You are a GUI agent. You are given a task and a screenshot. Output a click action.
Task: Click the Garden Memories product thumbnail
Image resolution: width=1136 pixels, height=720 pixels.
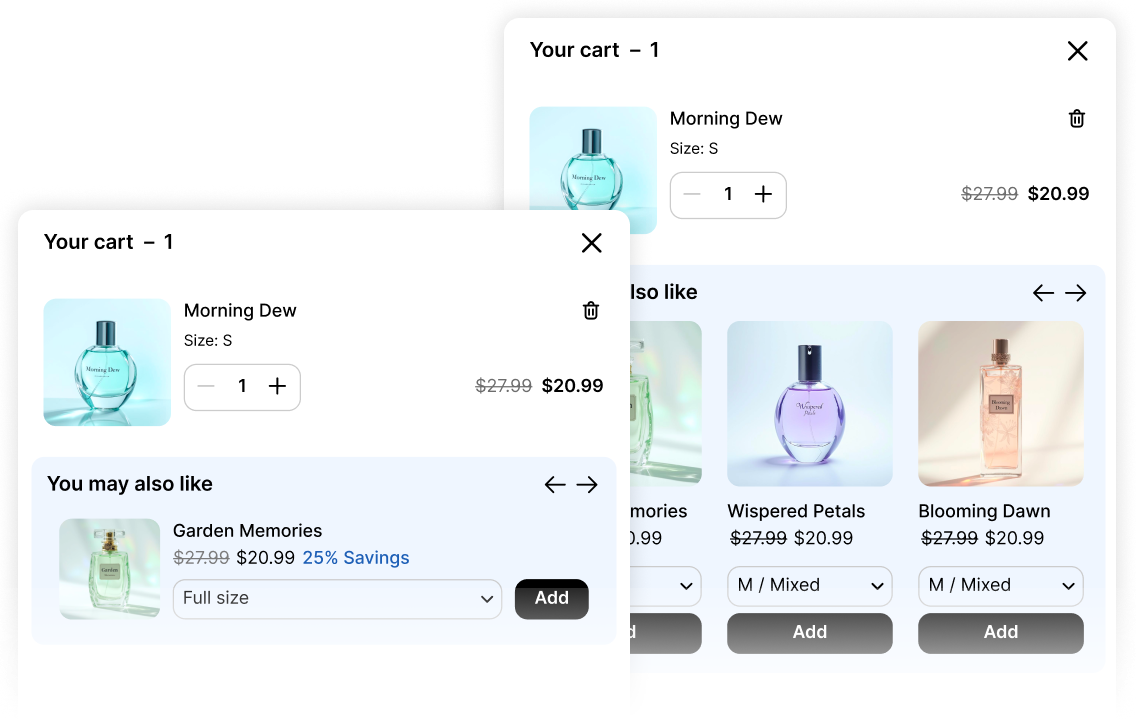[109, 569]
